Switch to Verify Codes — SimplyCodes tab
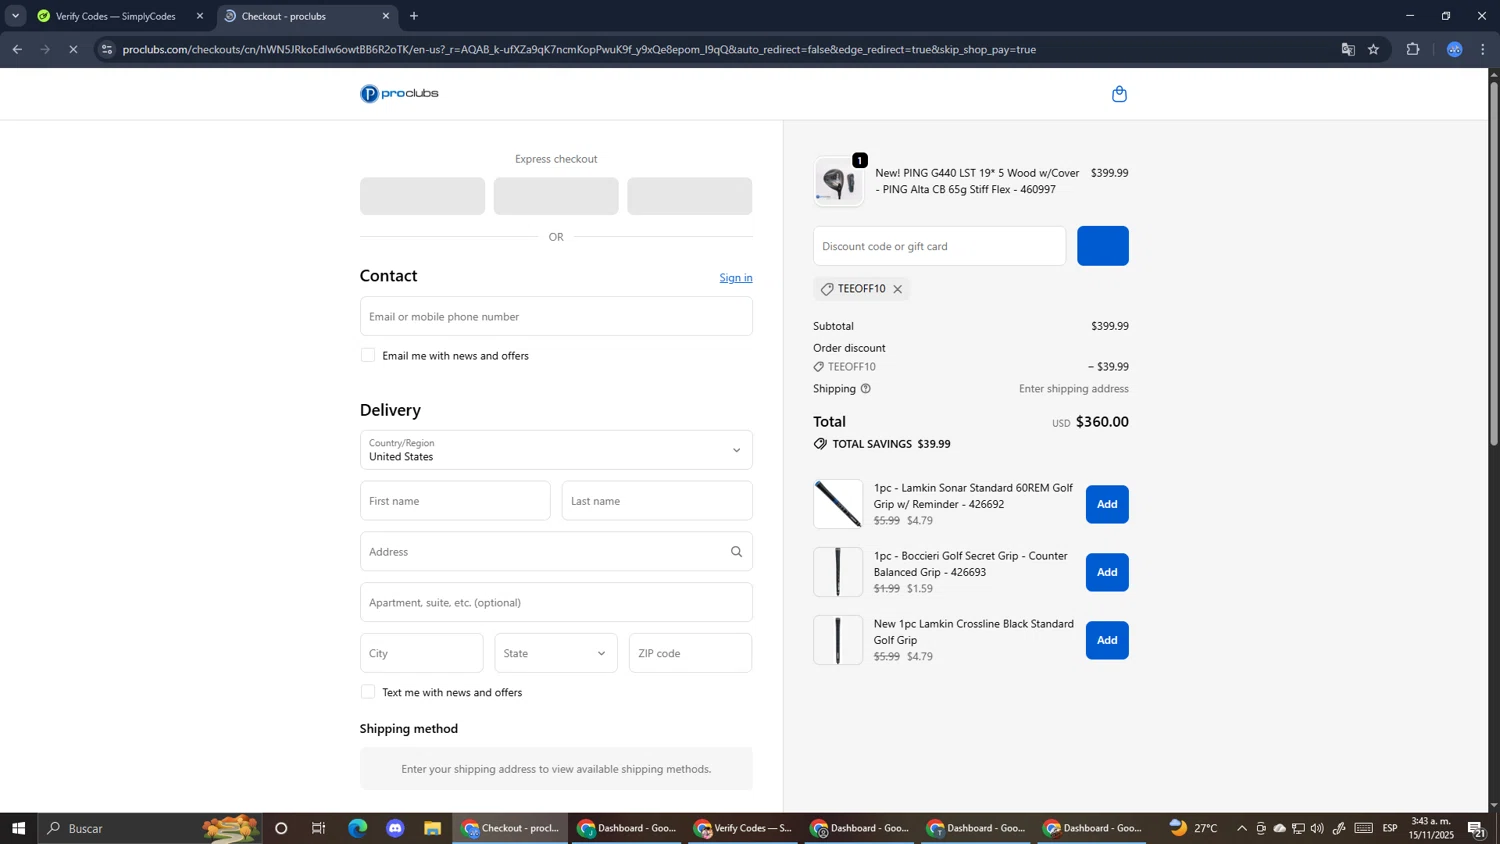The width and height of the screenshot is (1500, 844). coord(115,16)
